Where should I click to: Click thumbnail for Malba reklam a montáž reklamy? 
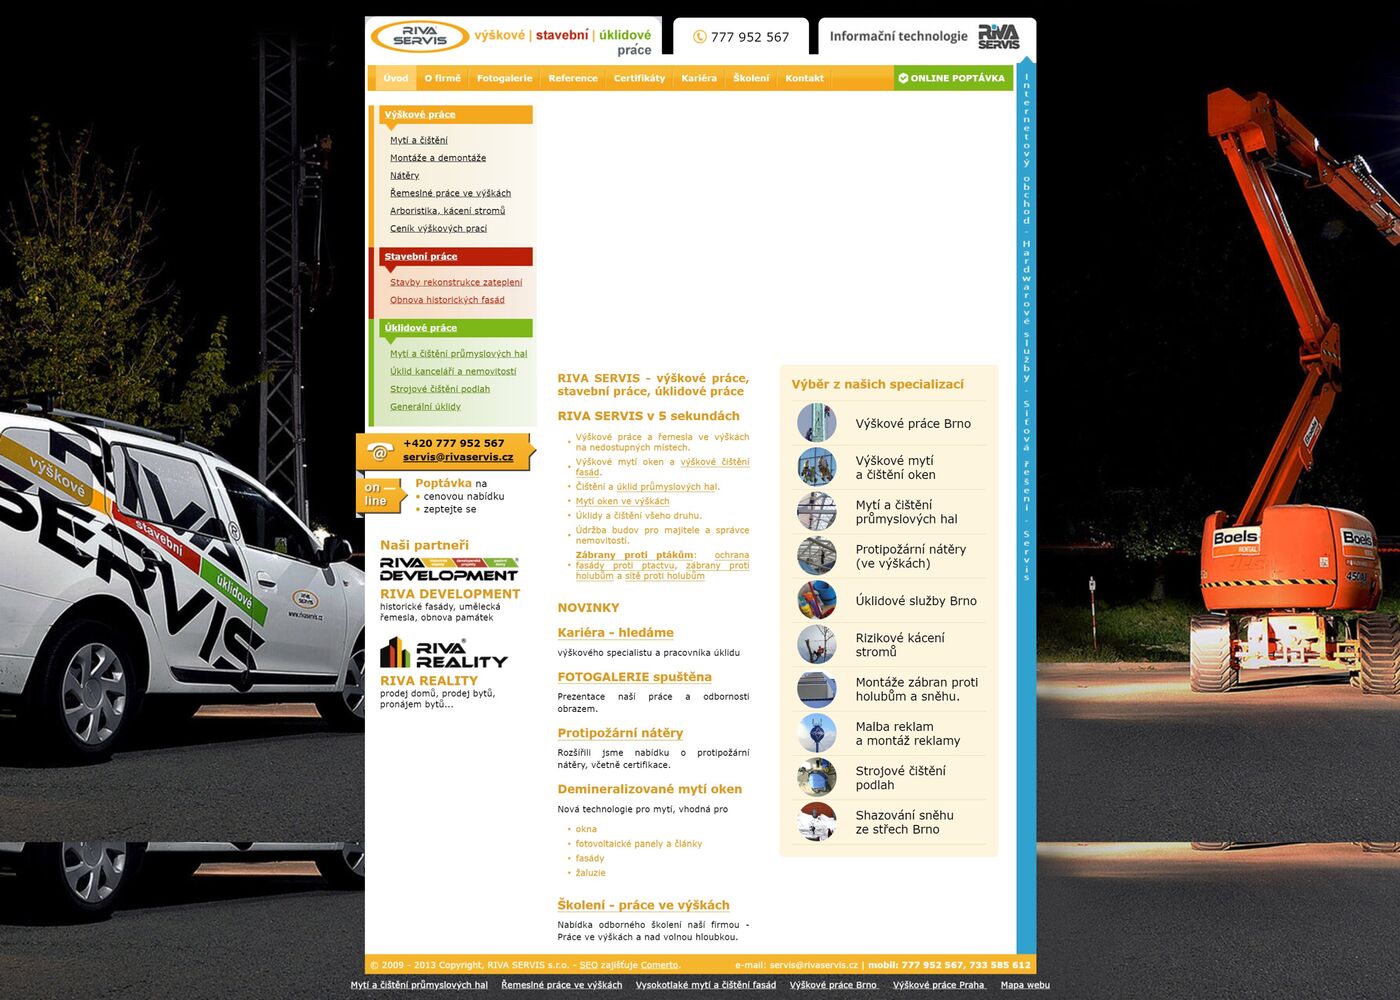tap(816, 733)
